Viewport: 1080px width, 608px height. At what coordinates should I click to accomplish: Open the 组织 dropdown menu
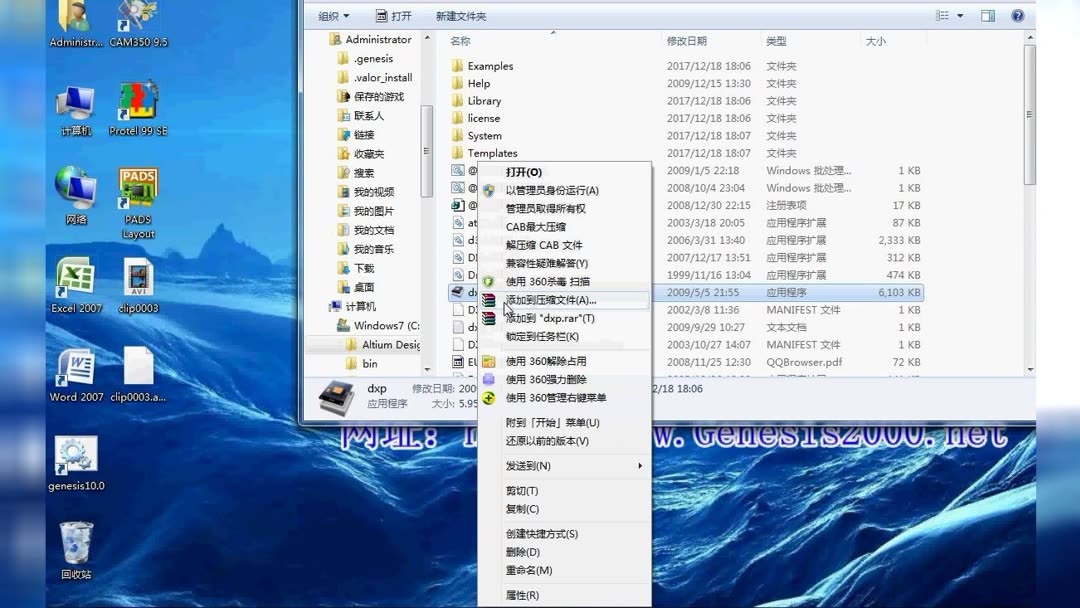pyautogui.click(x=334, y=15)
